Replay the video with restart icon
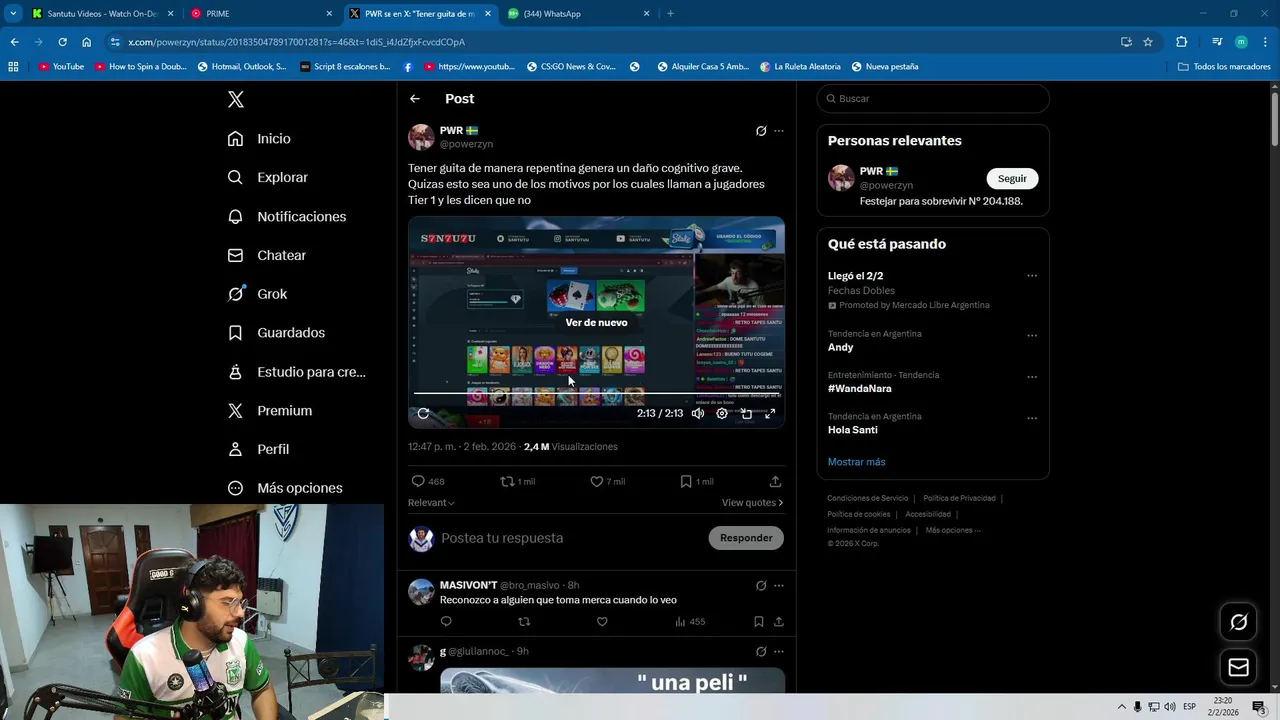Viewport: 1280px width, 720px height. 423,413
